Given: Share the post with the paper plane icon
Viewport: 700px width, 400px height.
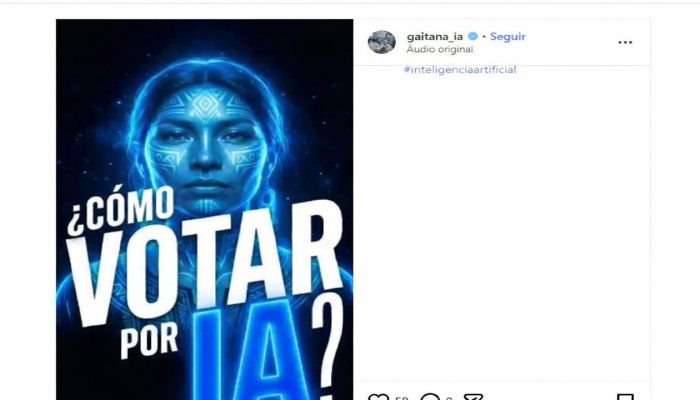Looking at the screenshot, I should tap(473, 397).
